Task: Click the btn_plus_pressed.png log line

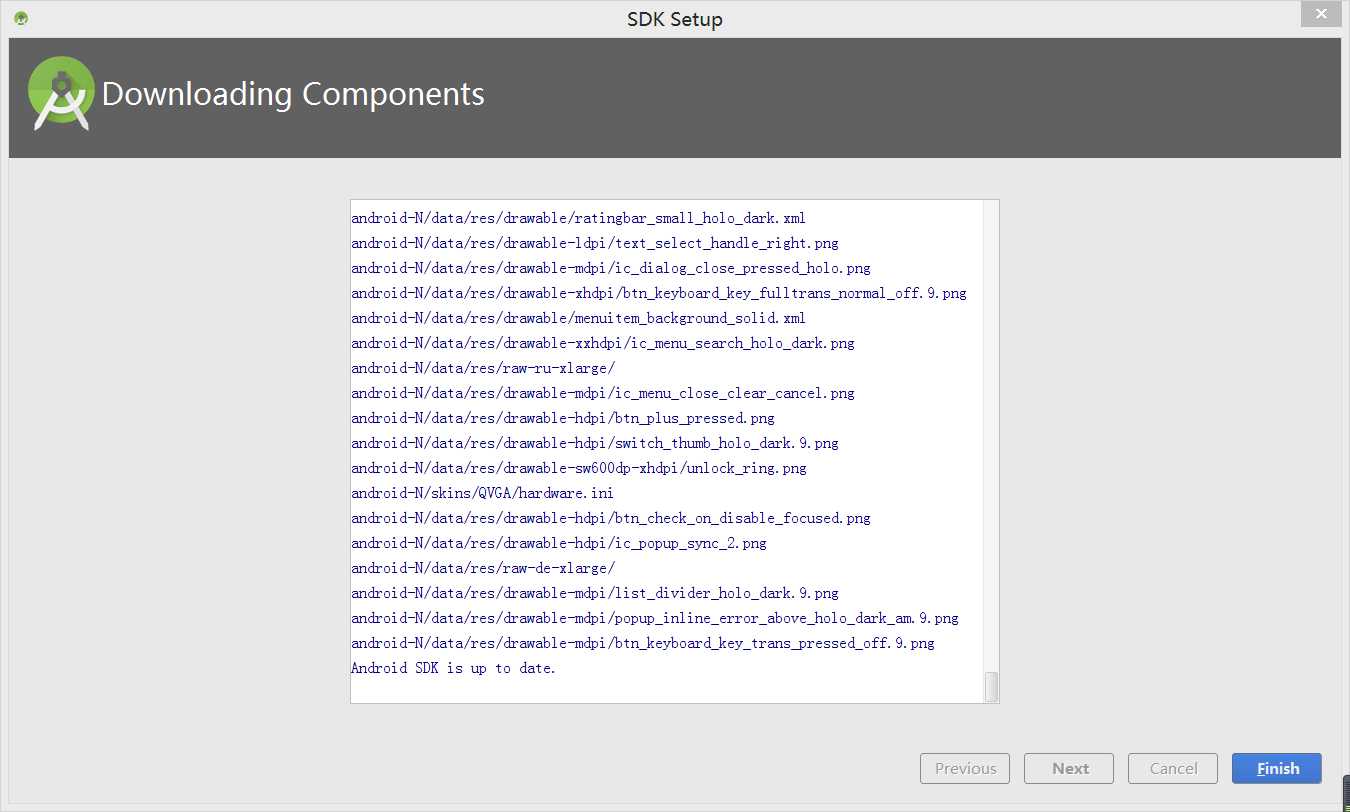Action: coord(563,418)
